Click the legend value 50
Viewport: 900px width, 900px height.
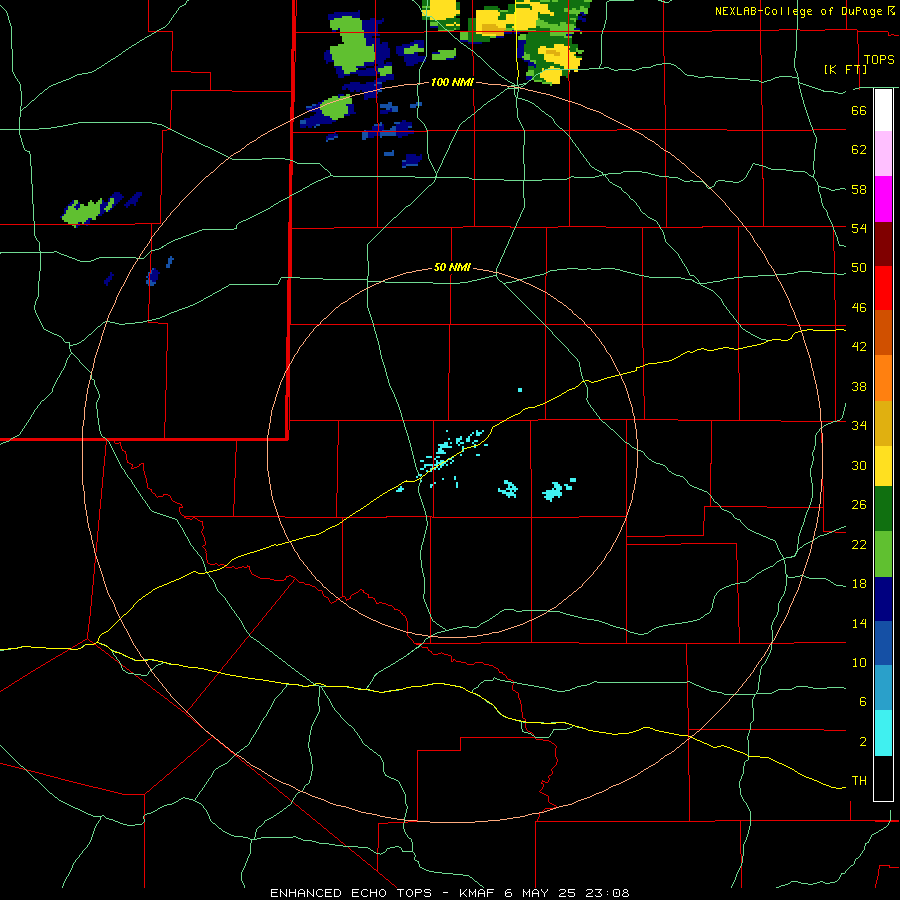click(x=859, y=267)
